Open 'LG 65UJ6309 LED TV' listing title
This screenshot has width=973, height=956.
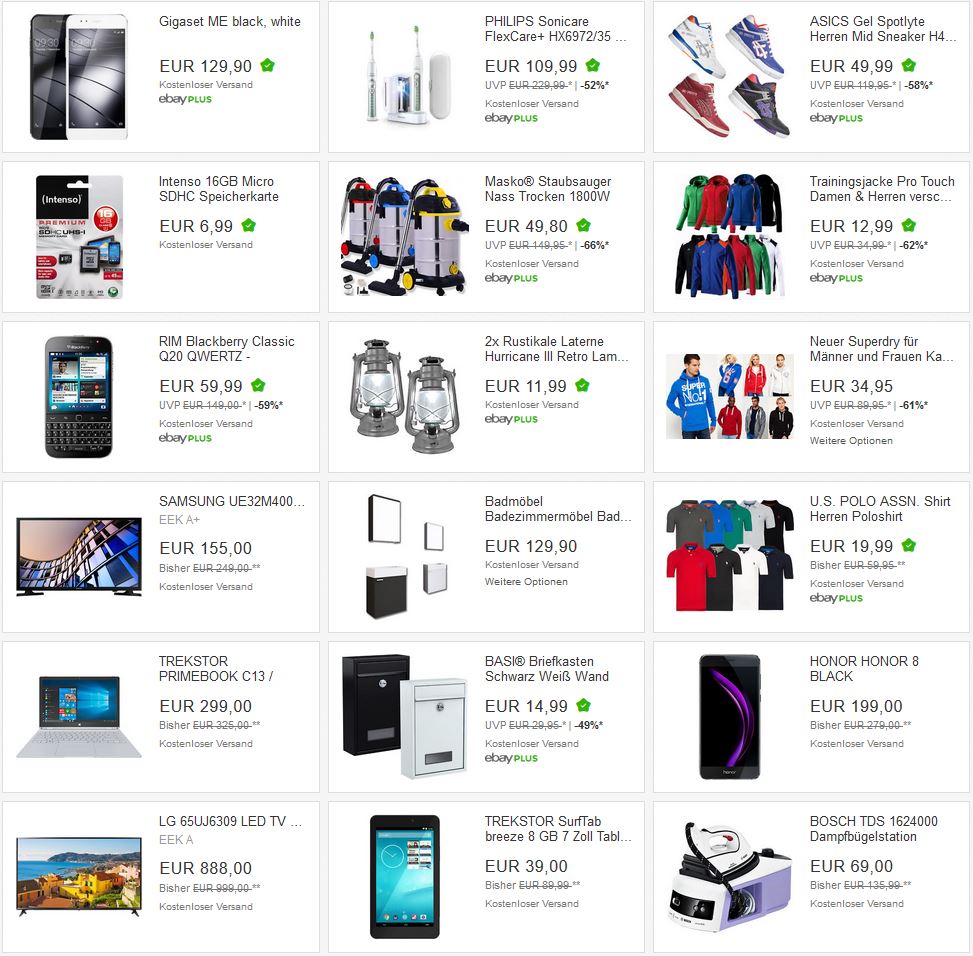click(x=230, y=821)
